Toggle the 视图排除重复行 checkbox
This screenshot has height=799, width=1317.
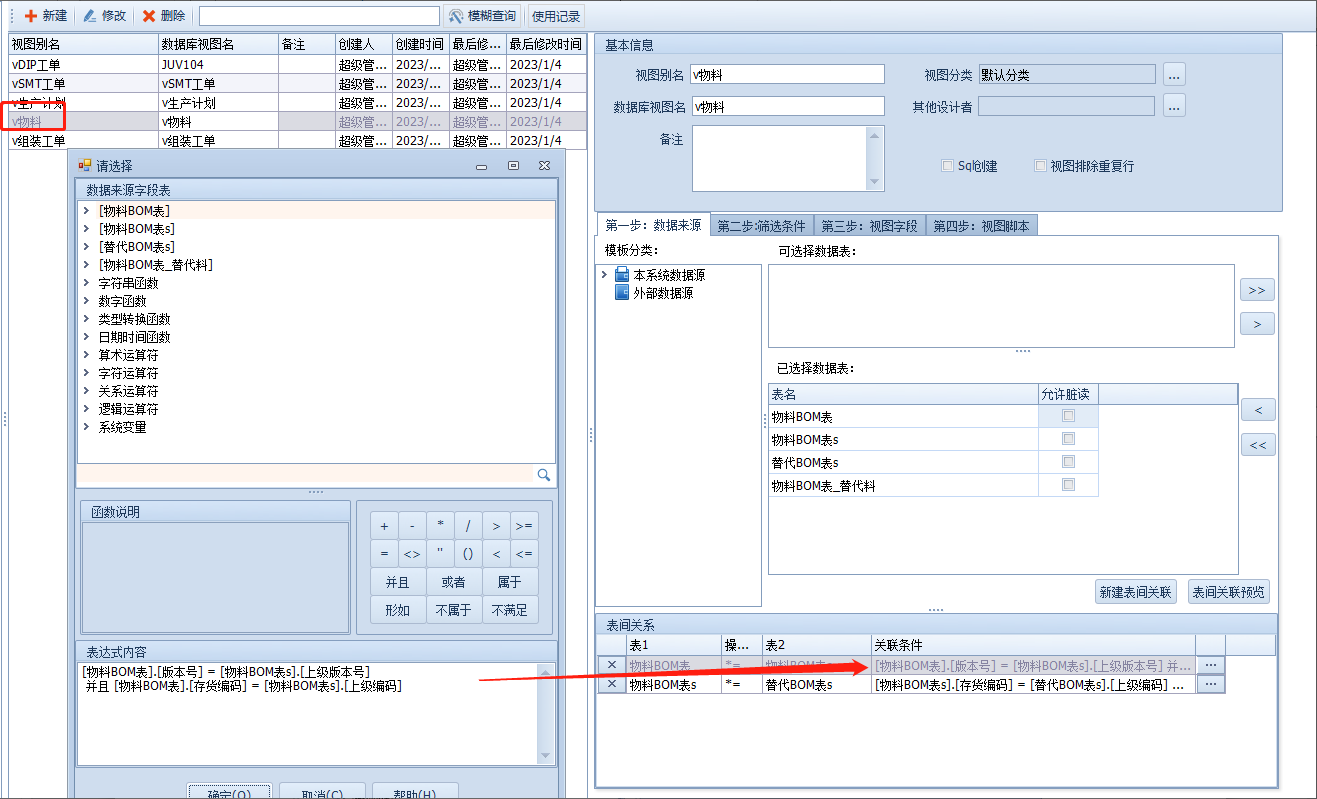click(1040, 166)
